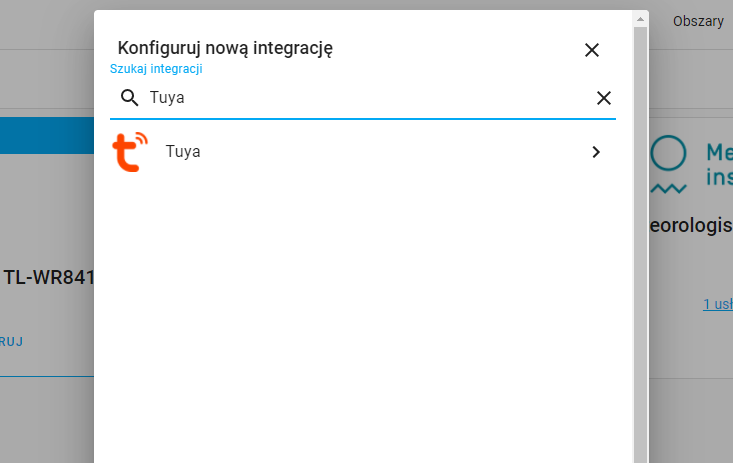Focus the search field containing Tuya

363,98
